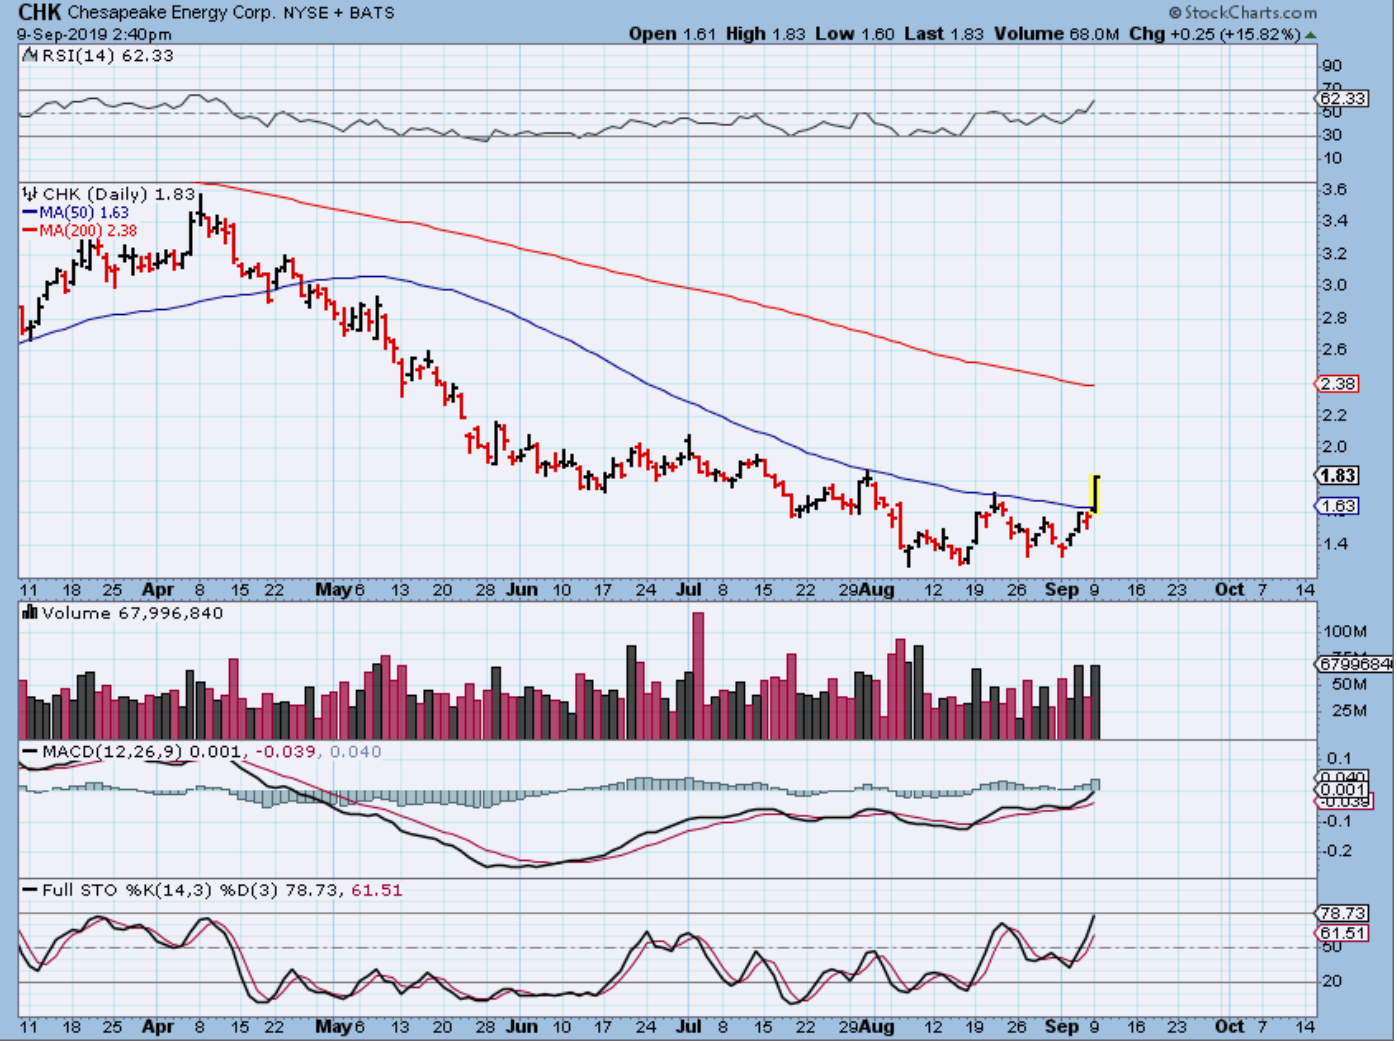Image resolution: width=1397 pixels, height=1042 pixels.
Task: Click the CHK (Daily) 1.83 legend entry
Action: tap(118, 194)
